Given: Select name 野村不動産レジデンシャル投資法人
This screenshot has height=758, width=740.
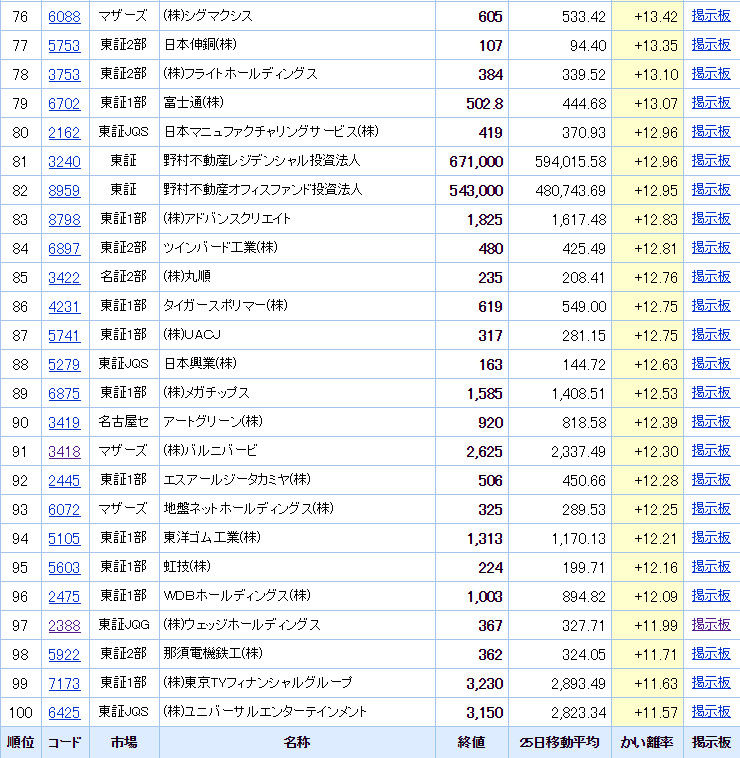Looking at the screenshot, I should click(262, 161).
